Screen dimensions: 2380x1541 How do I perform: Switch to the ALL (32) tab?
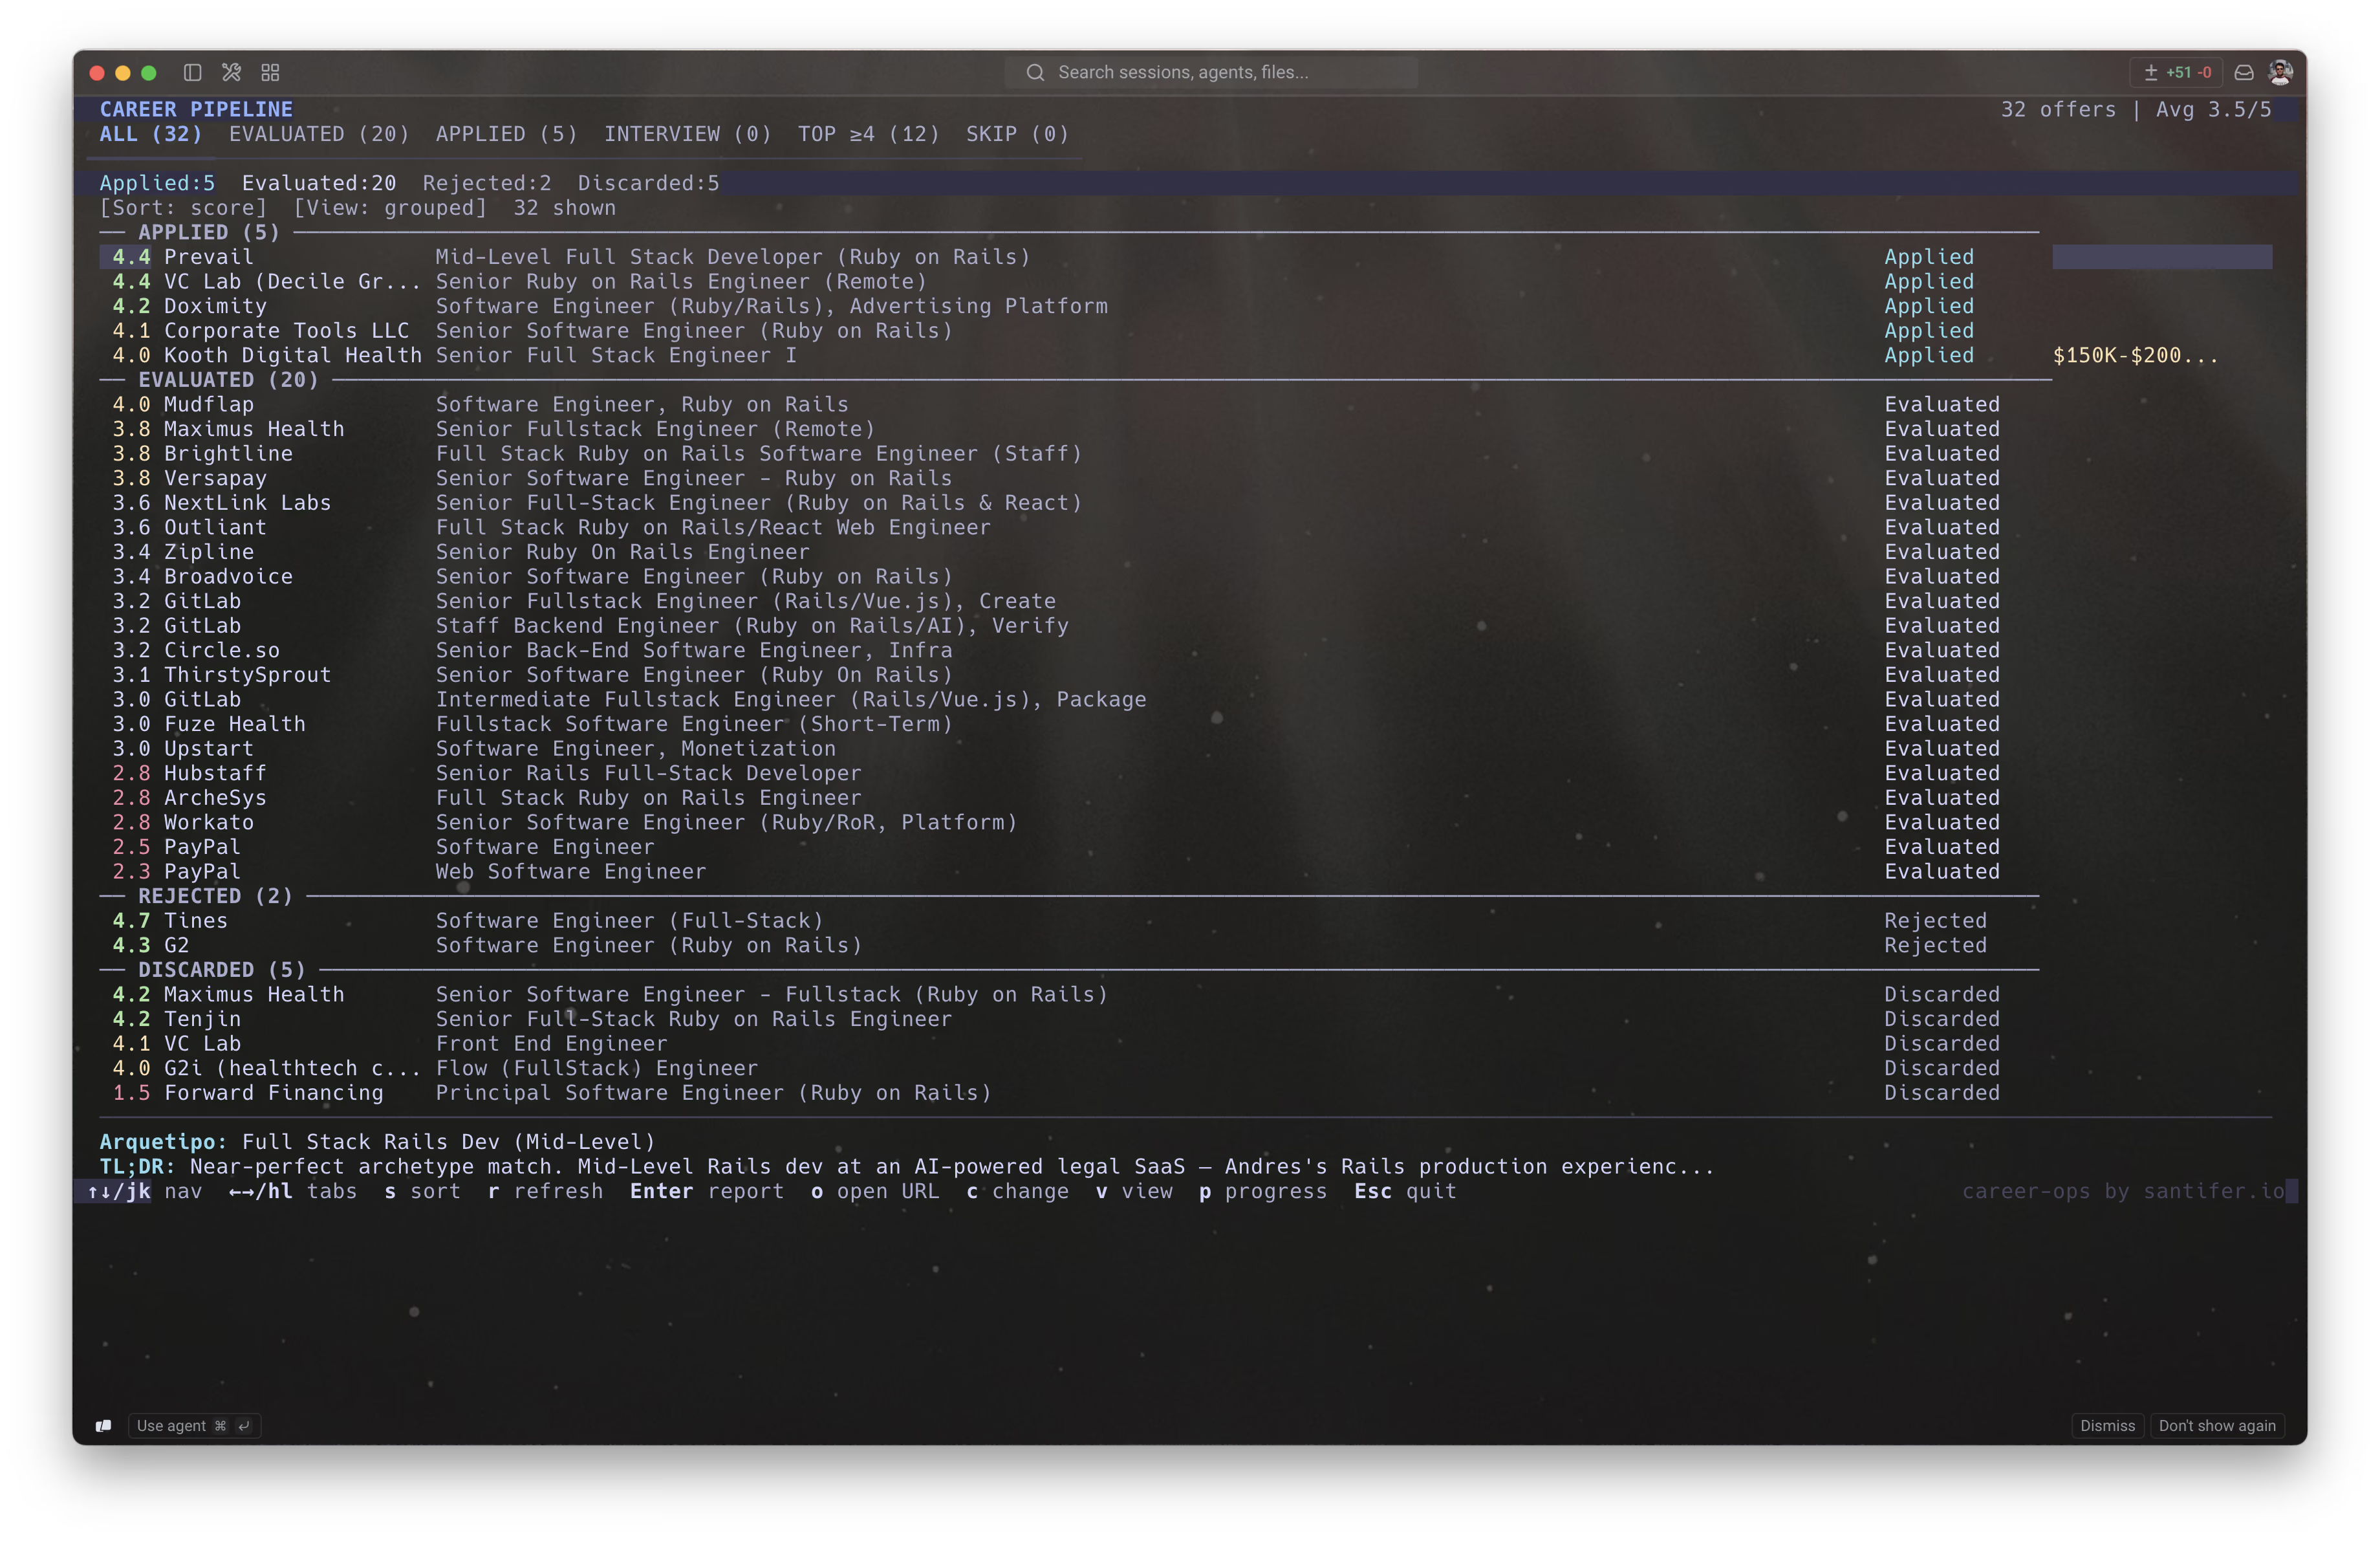point(150,134)
